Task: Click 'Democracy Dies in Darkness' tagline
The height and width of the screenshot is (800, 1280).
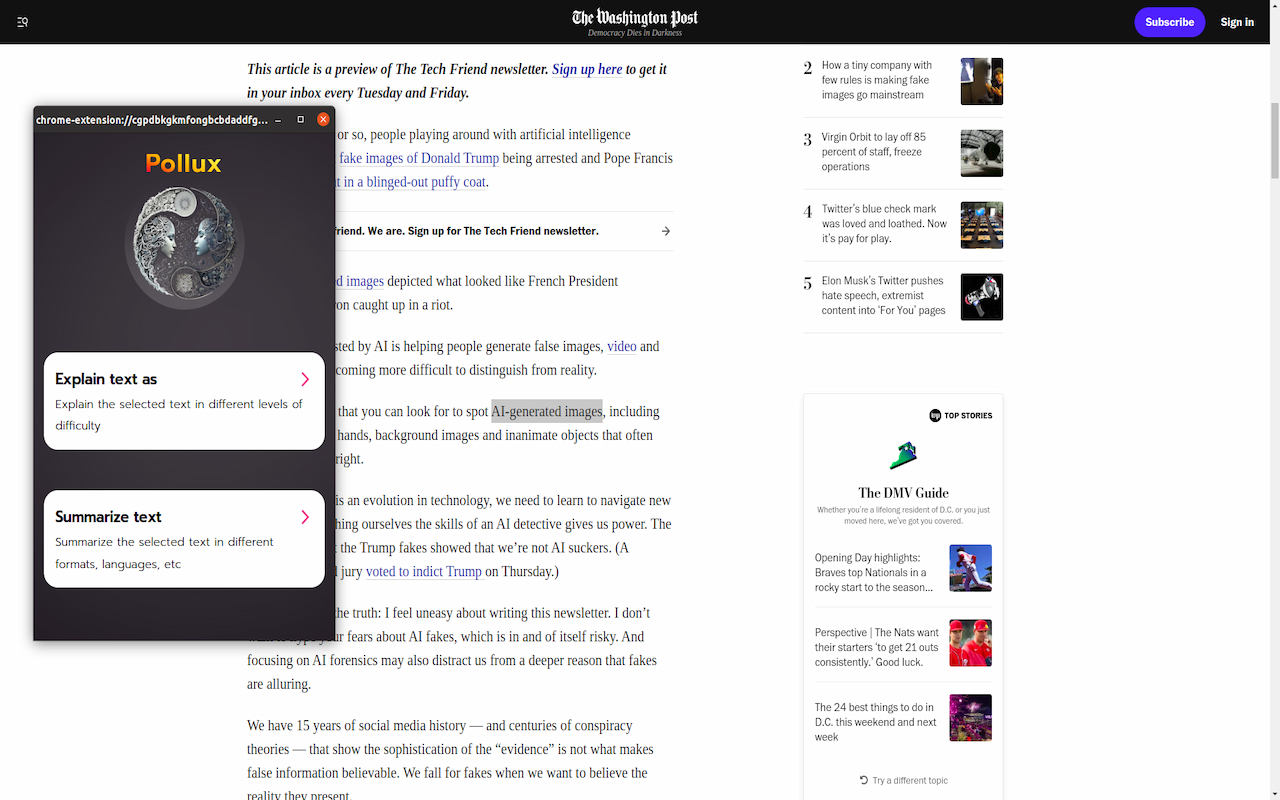Action: tap(635, 33)
